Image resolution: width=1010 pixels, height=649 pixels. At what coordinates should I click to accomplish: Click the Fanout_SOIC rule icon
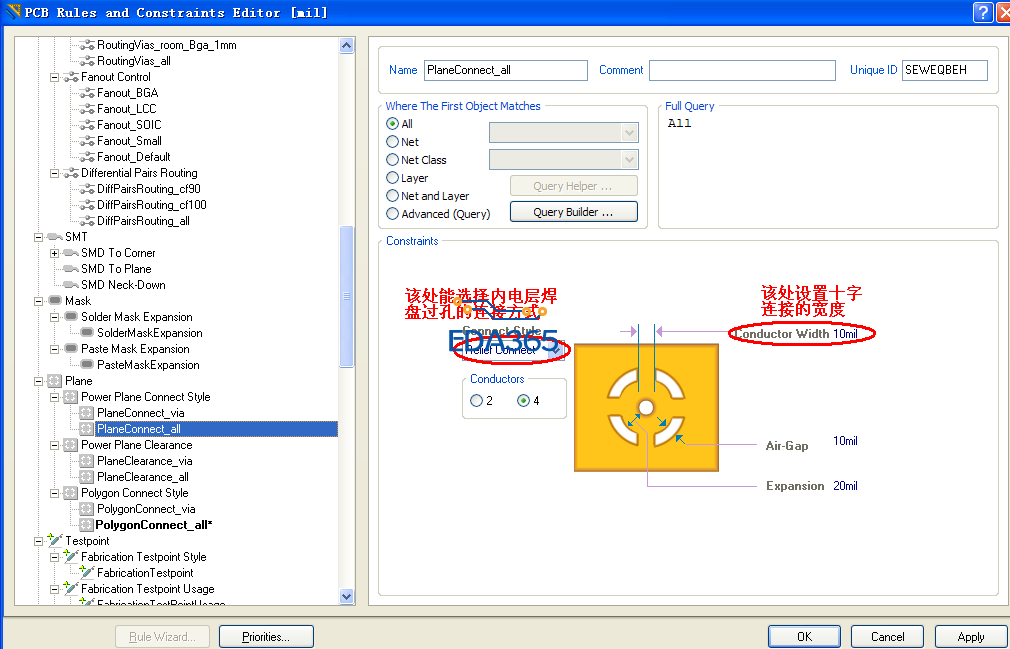tap(87, 125)
